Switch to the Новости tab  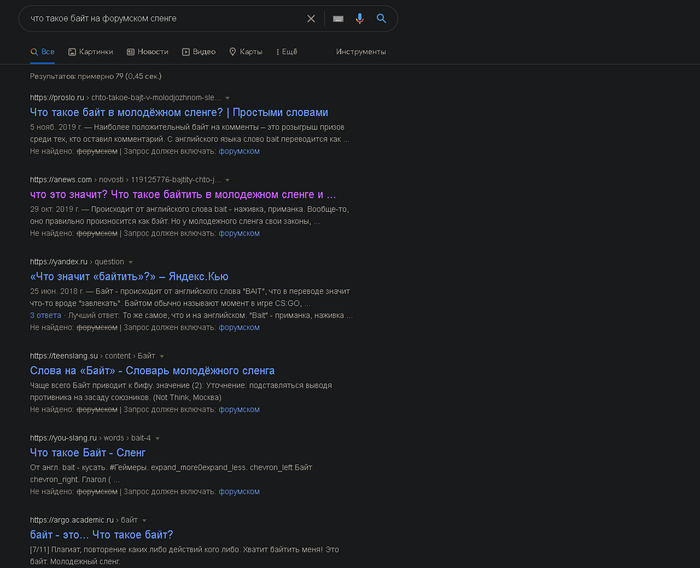pos(147,52)
